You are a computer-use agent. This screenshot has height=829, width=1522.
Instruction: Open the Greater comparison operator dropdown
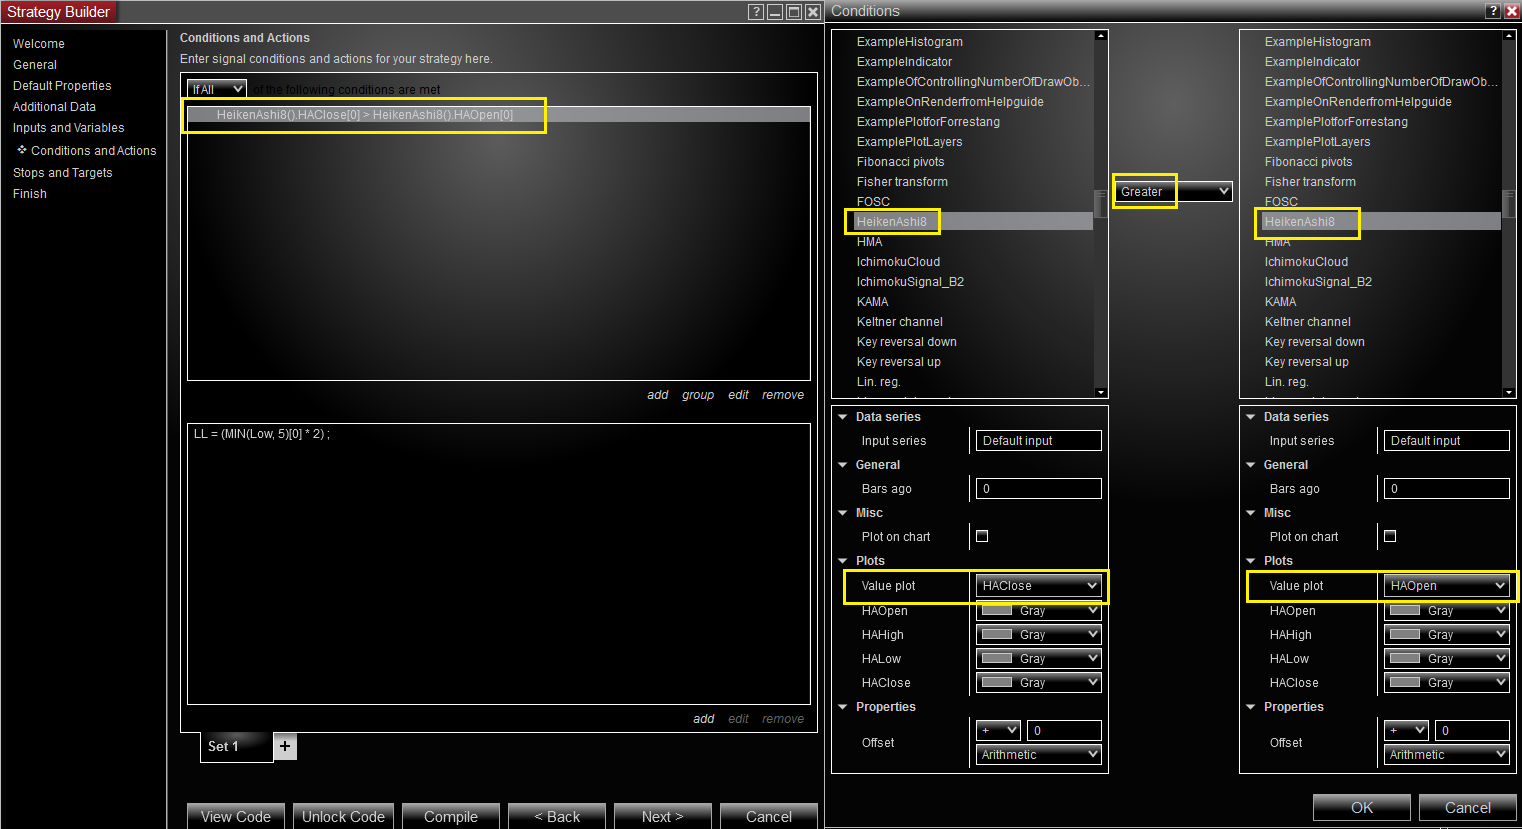pyautogui.click(x=1173, y=191)
